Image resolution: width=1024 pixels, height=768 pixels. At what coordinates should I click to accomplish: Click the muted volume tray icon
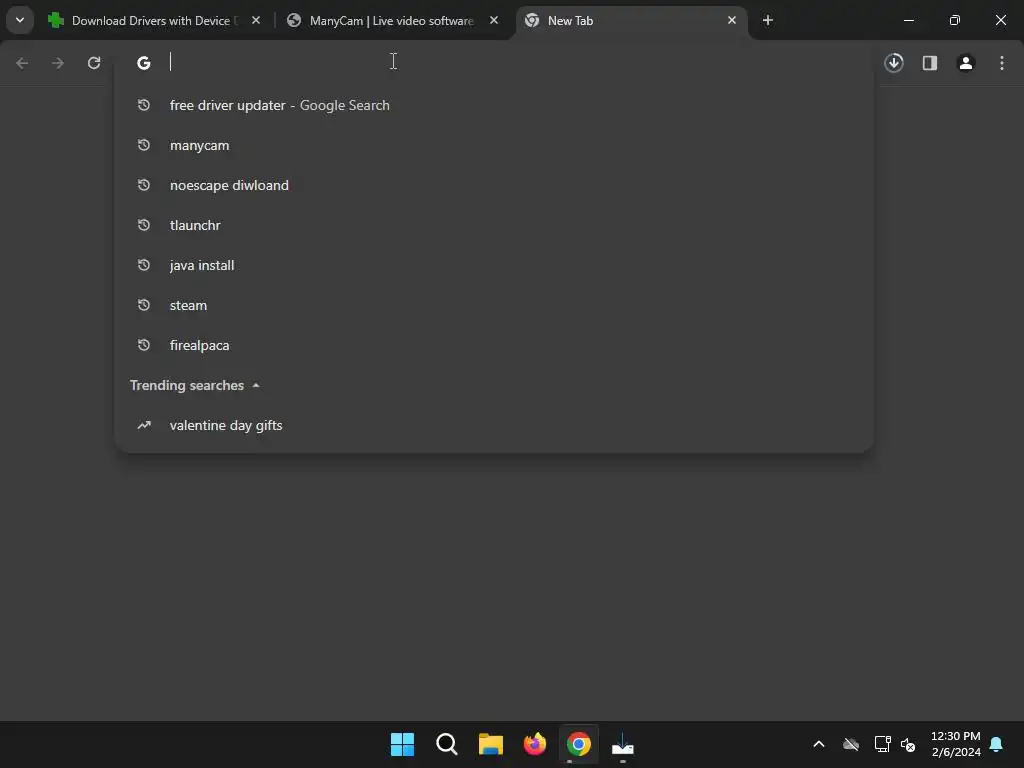click(908, 744)
